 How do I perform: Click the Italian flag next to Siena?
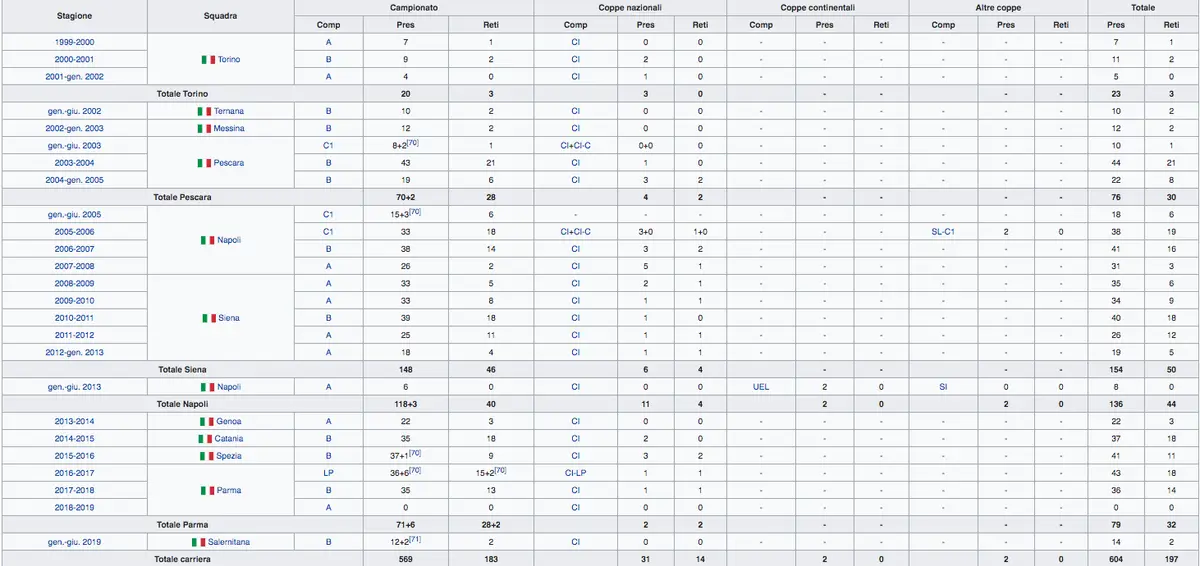click(x=209, y=318)
